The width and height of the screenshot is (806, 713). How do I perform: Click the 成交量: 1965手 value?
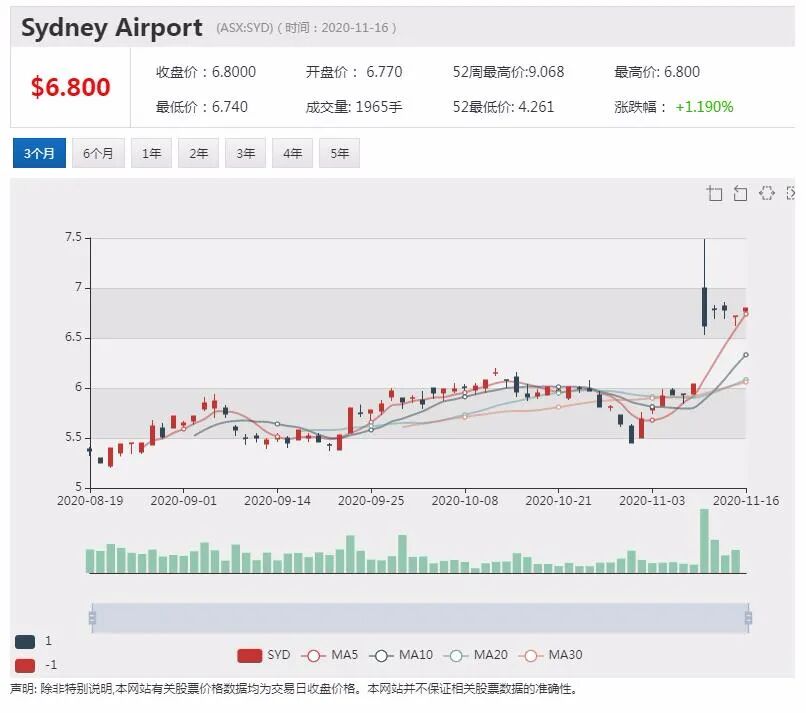pos(354,107)
